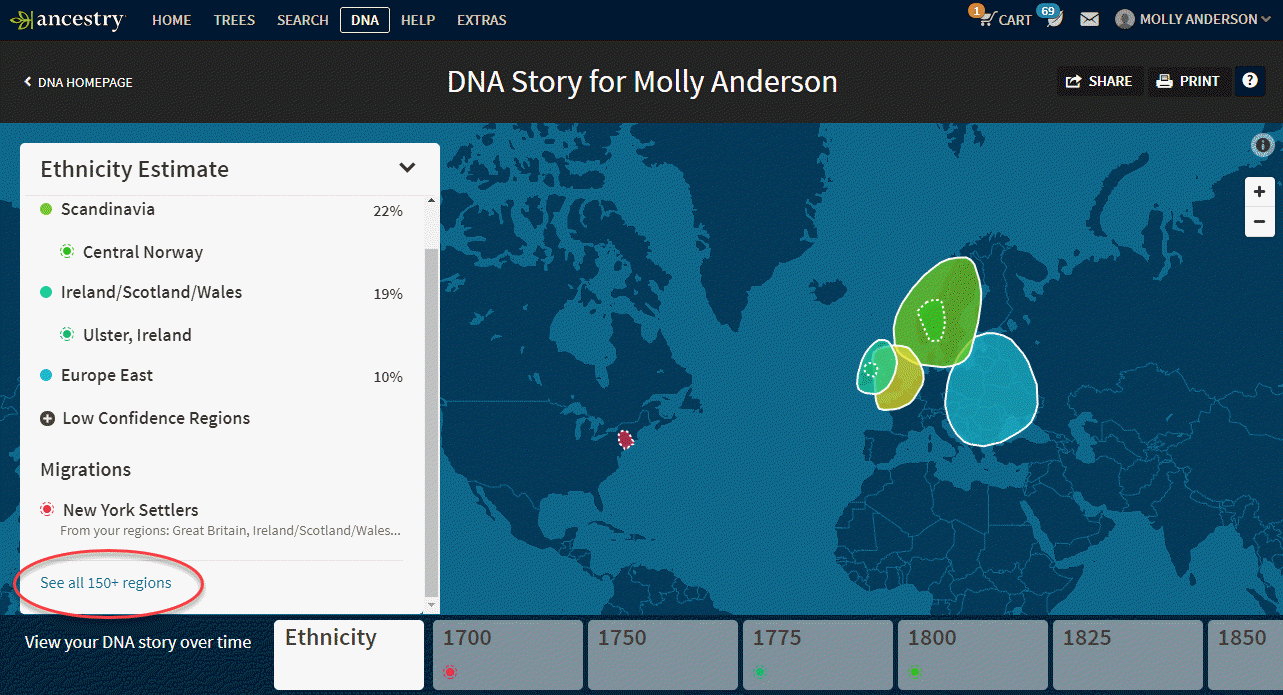Toggle the Scandinavia region marker dot

point(45,208)
